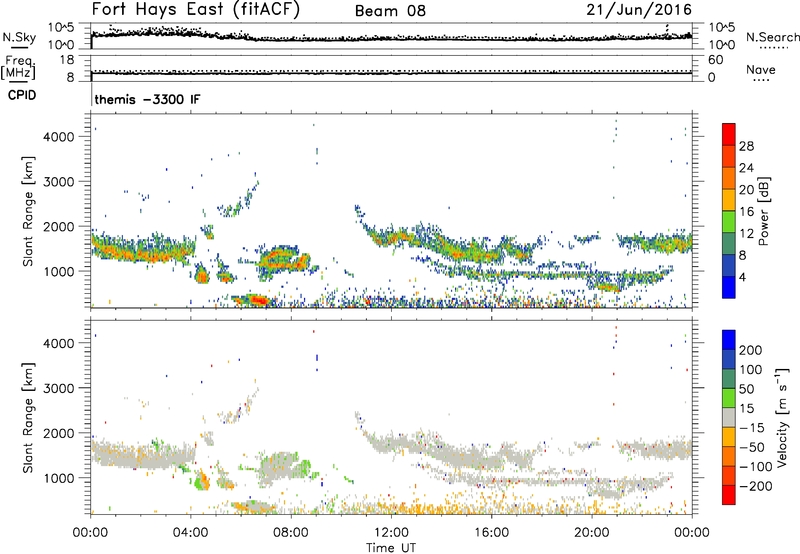Select the 2000 tick in Velocity panel

[x=58, y=433]
